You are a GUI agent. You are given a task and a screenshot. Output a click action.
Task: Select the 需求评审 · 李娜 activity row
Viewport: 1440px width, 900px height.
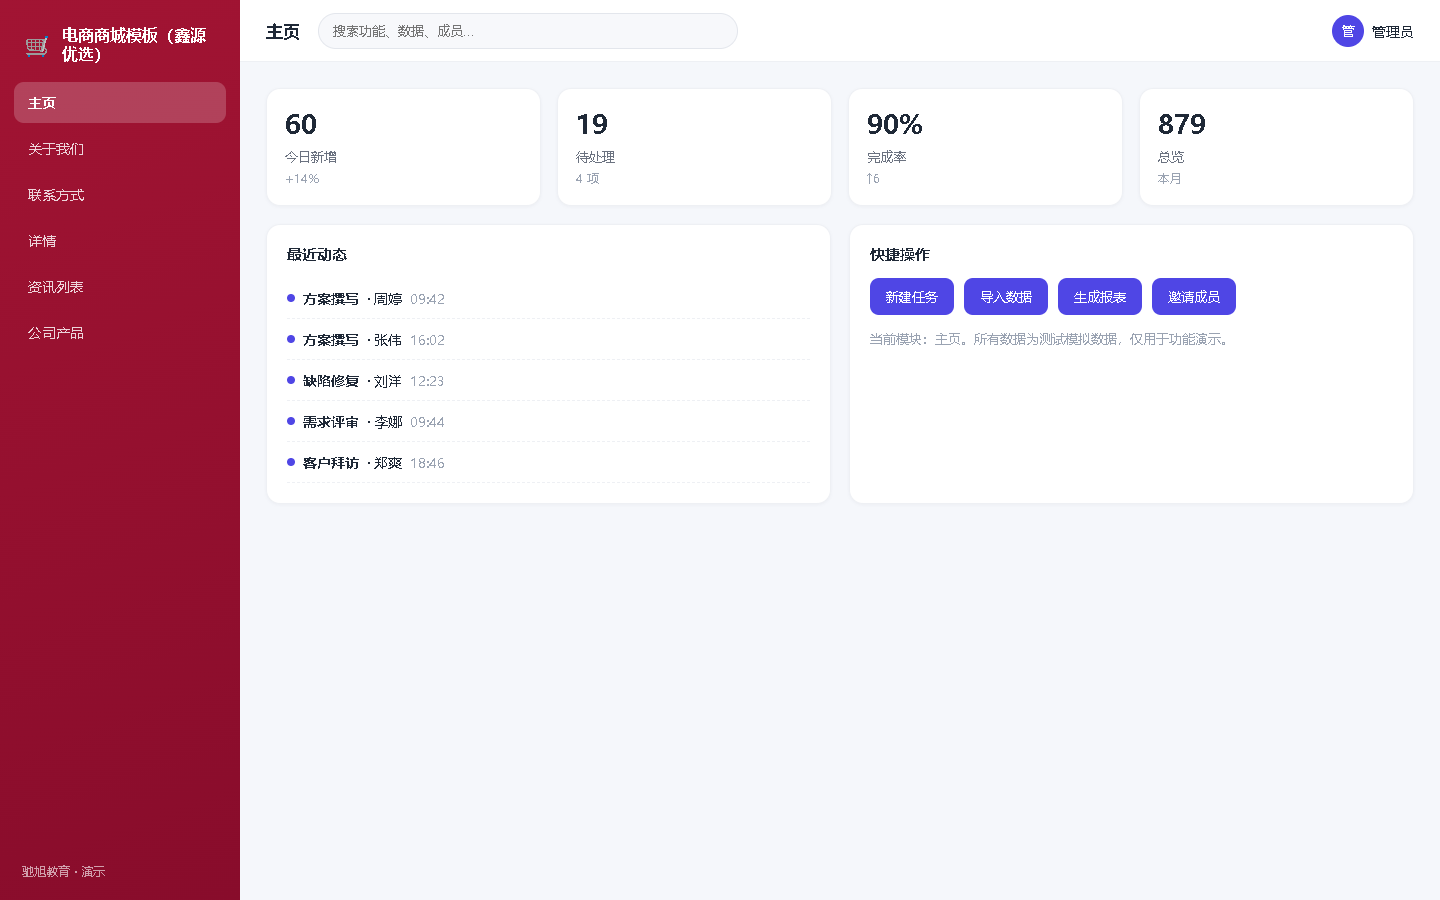[548, 422]
